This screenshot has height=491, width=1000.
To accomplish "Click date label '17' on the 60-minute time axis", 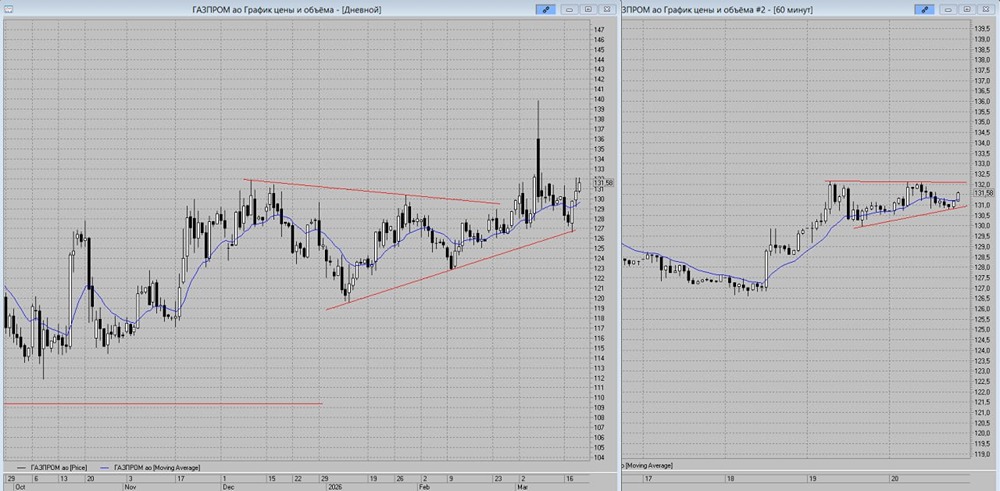I will pos(648,478).
